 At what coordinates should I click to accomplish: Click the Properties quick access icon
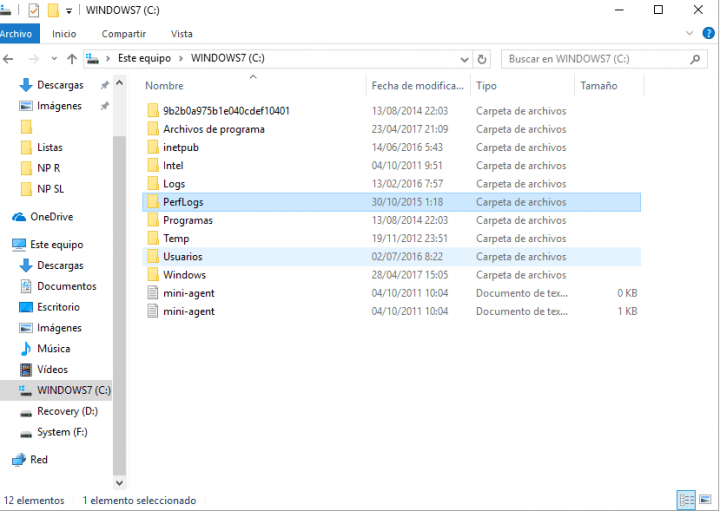(x=34, y=10)
